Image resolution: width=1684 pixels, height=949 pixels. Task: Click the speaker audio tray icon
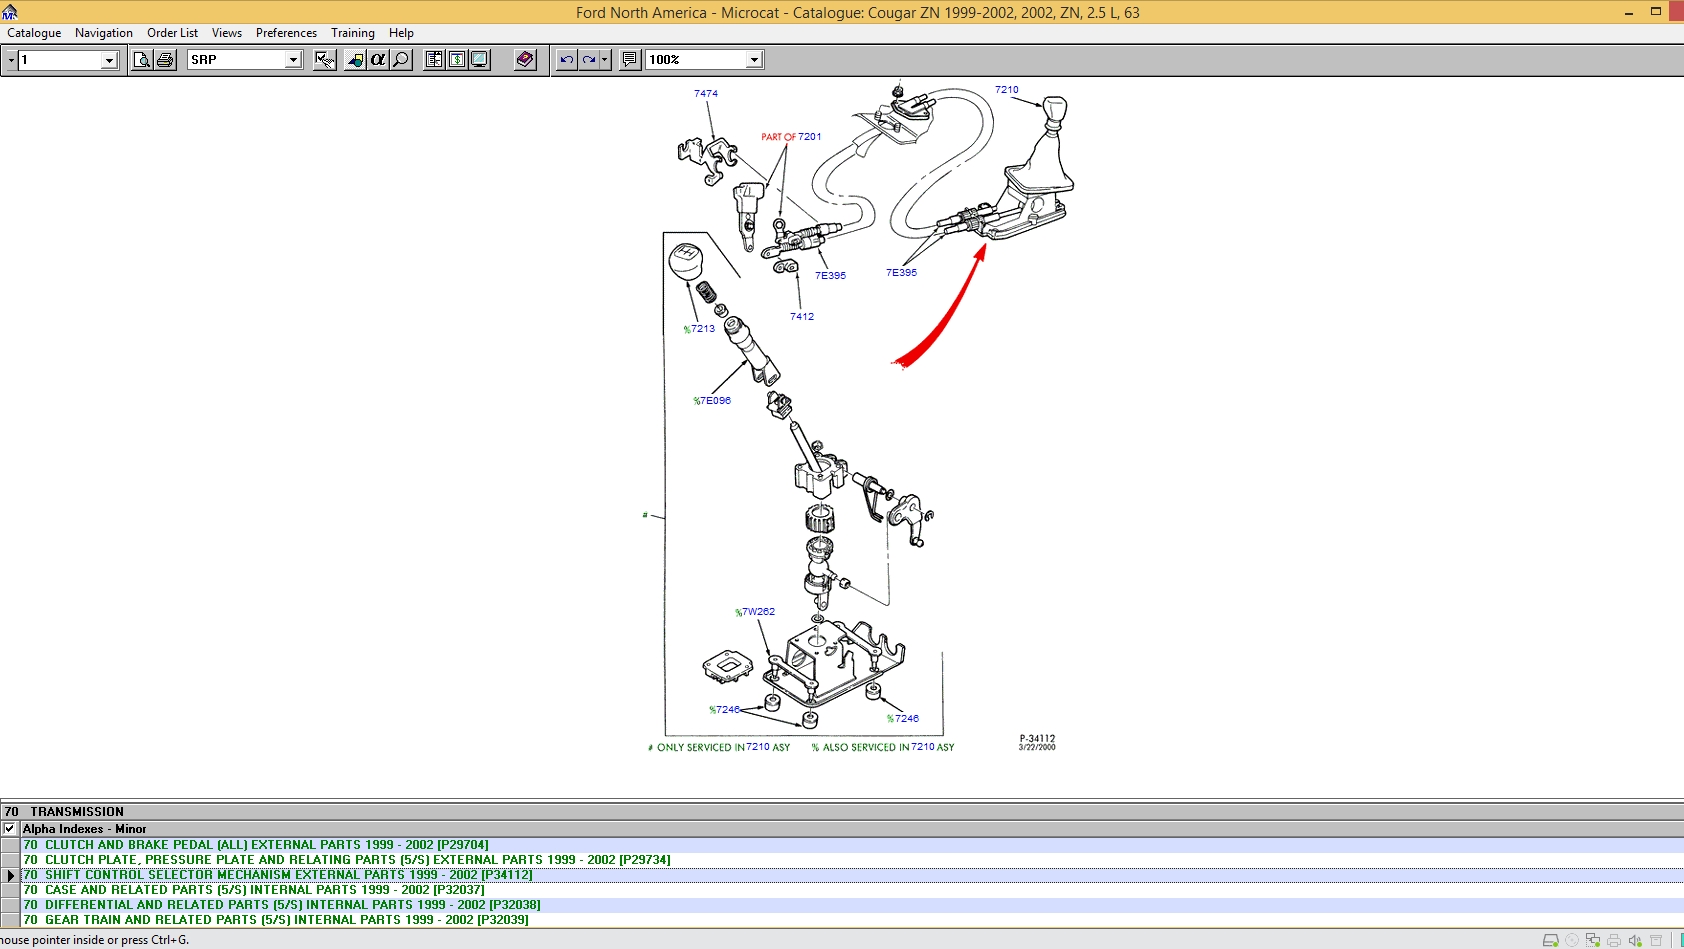tap(1634, 940)
